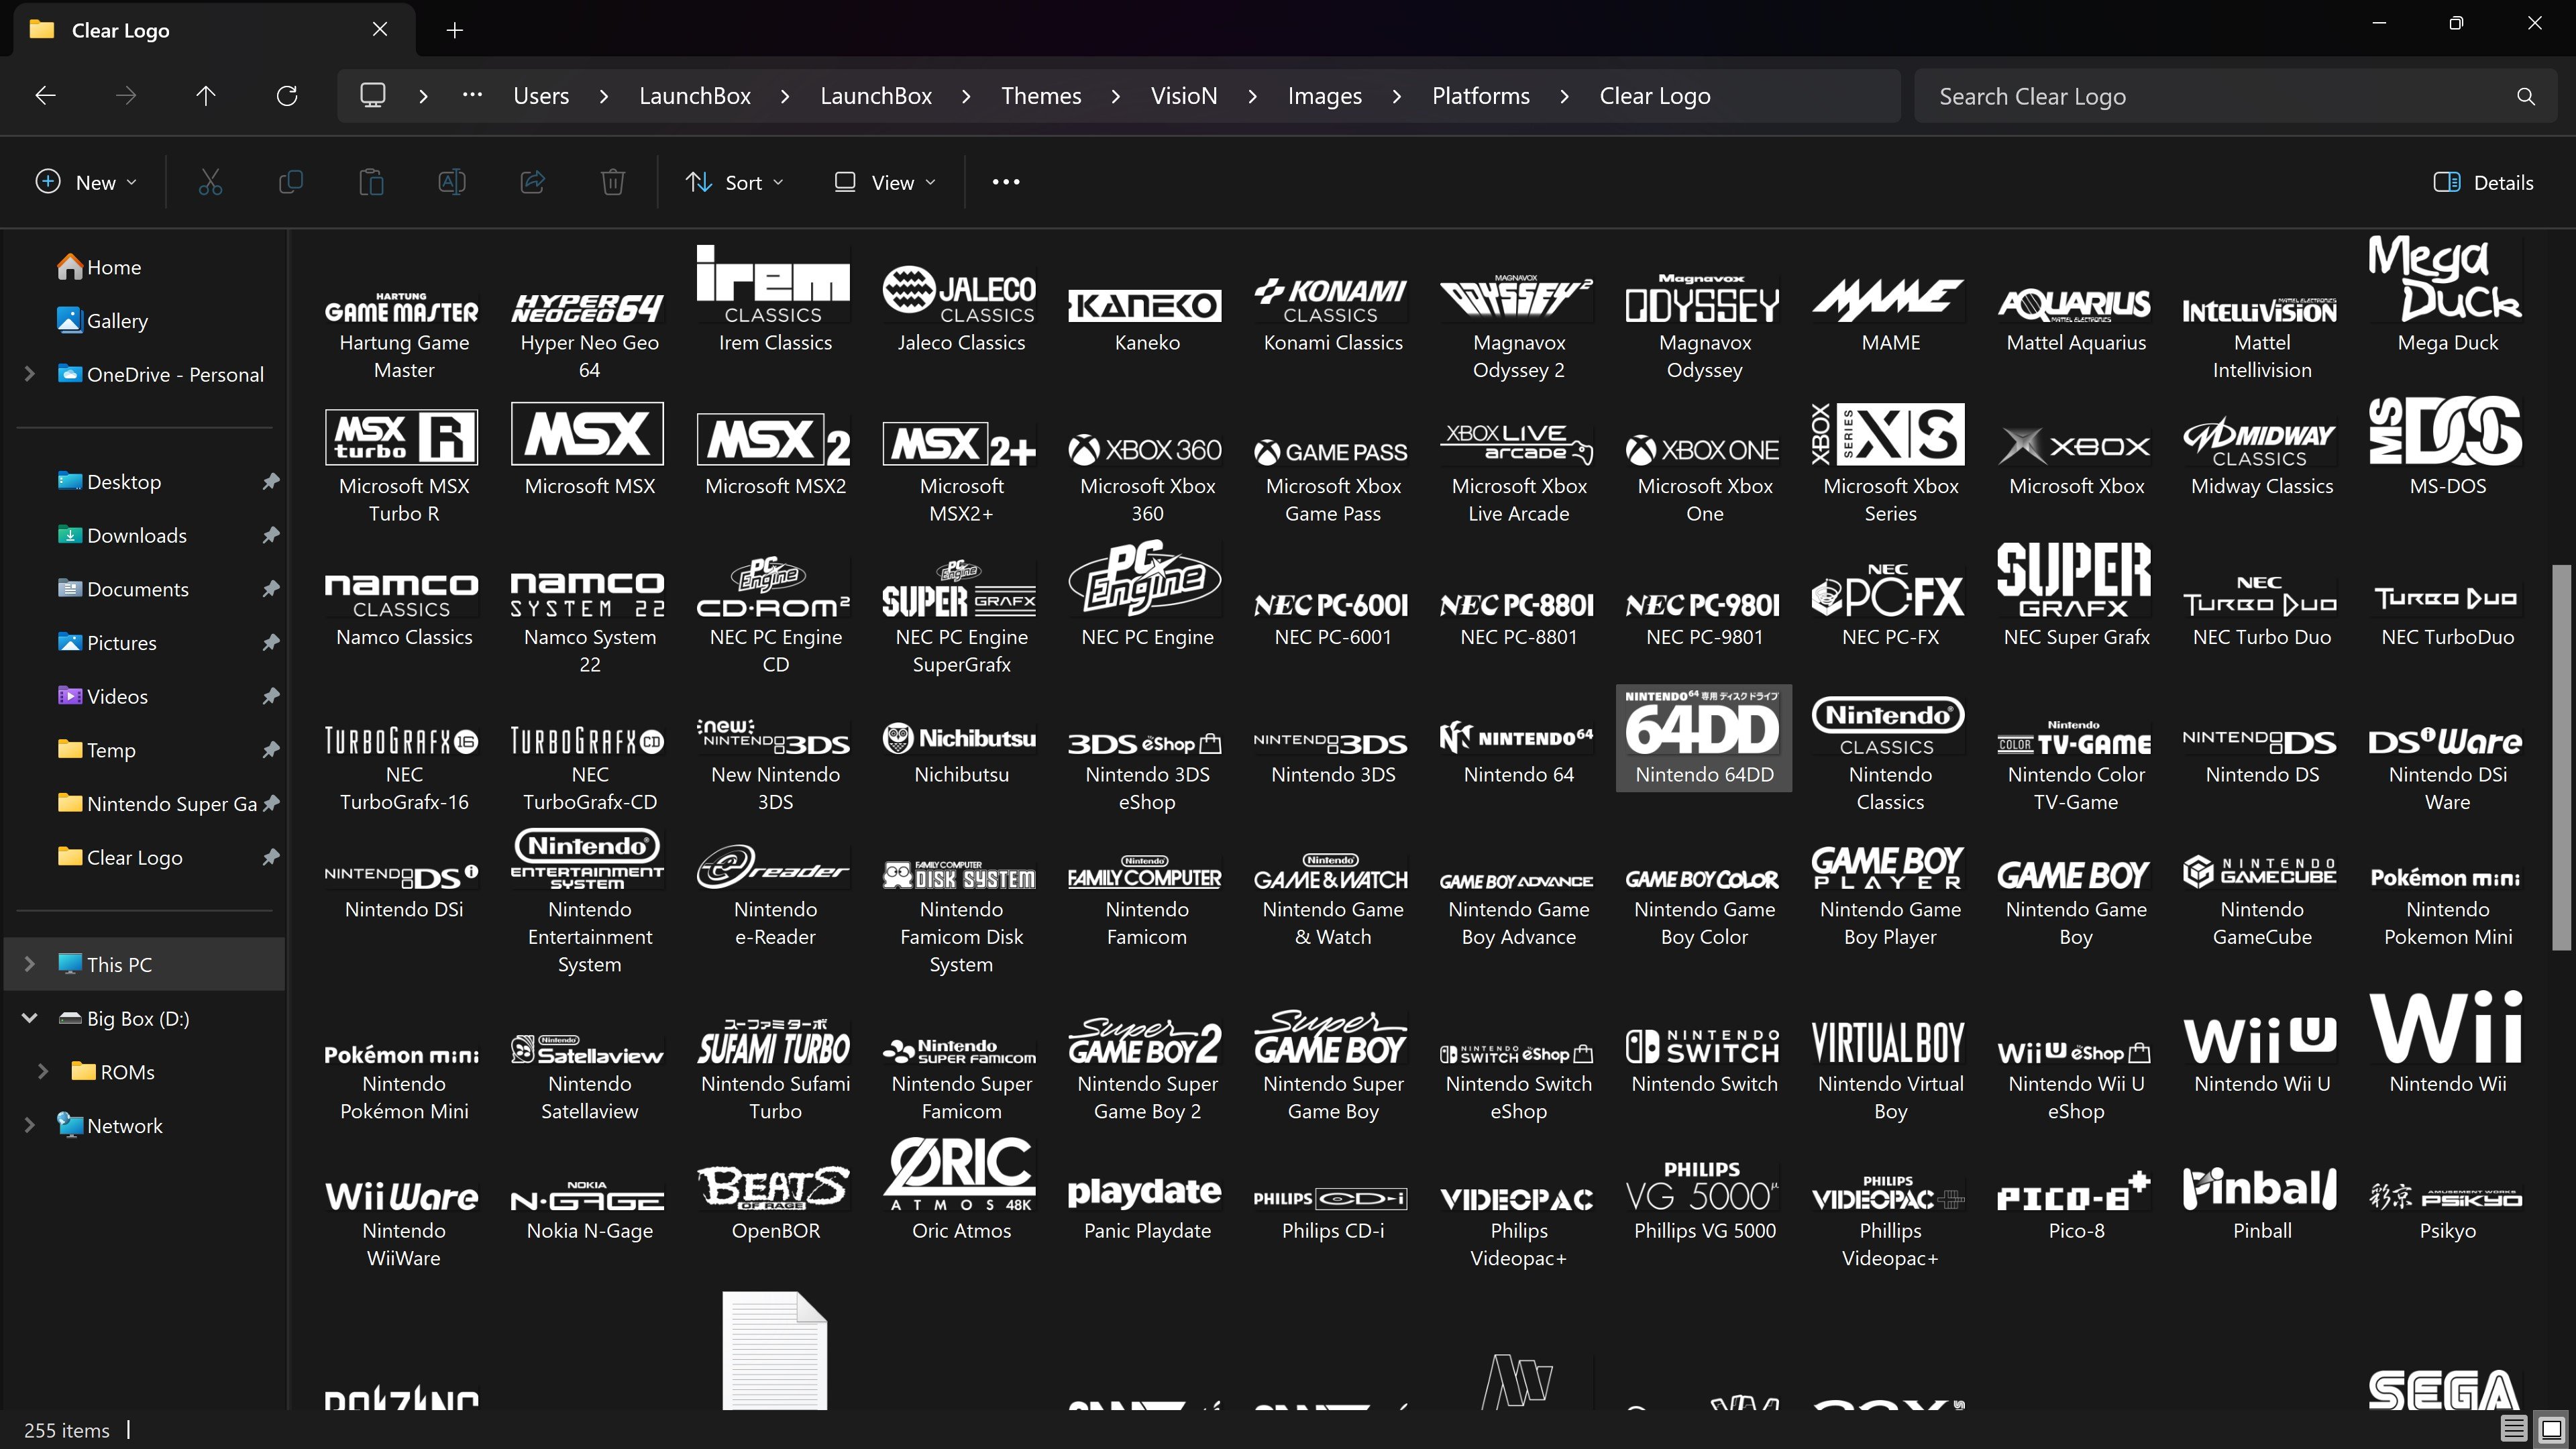Click the Cut scissors icon
Viewport: 2576px width, 1449px height.
tap(210, 182)
